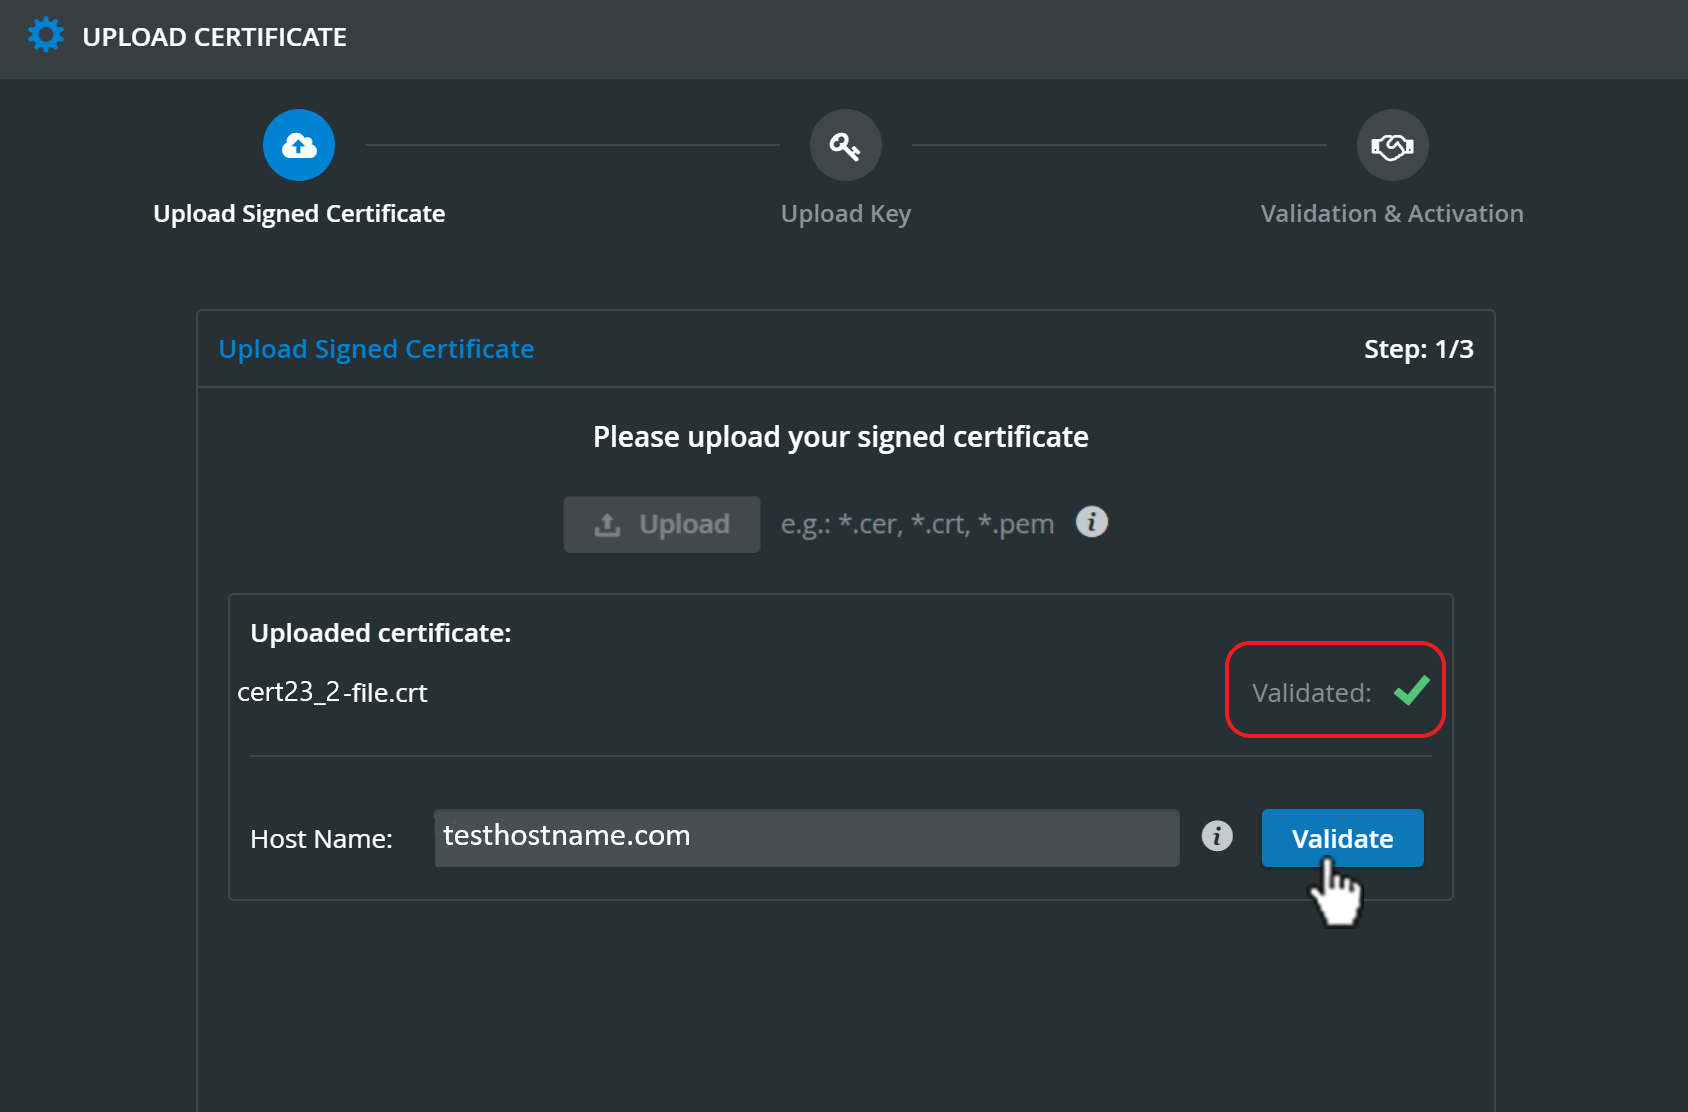Click the Validate button
This screenshot has width=1688, height=1112.
tap(1342, 838)
